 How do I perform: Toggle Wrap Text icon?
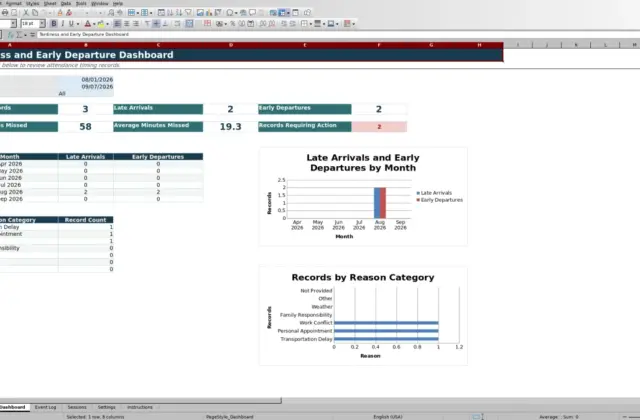click(x=177, y=24)
